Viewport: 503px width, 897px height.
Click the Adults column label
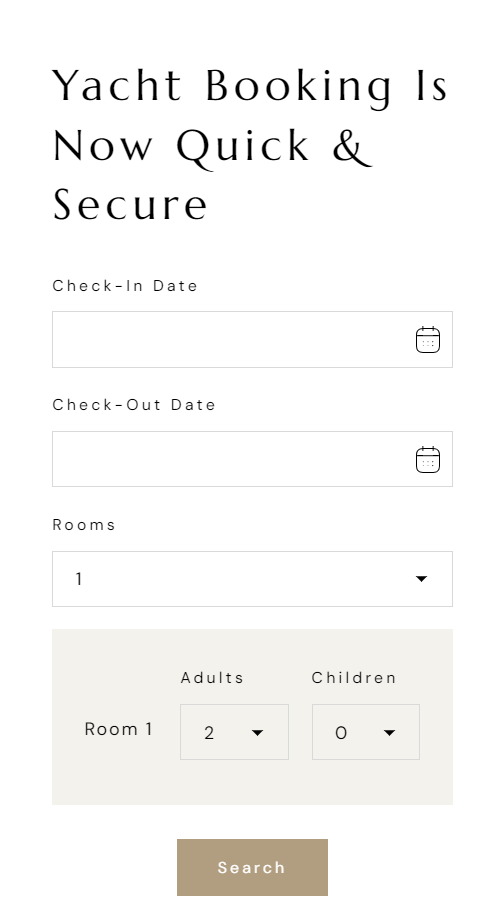[212, 678]
